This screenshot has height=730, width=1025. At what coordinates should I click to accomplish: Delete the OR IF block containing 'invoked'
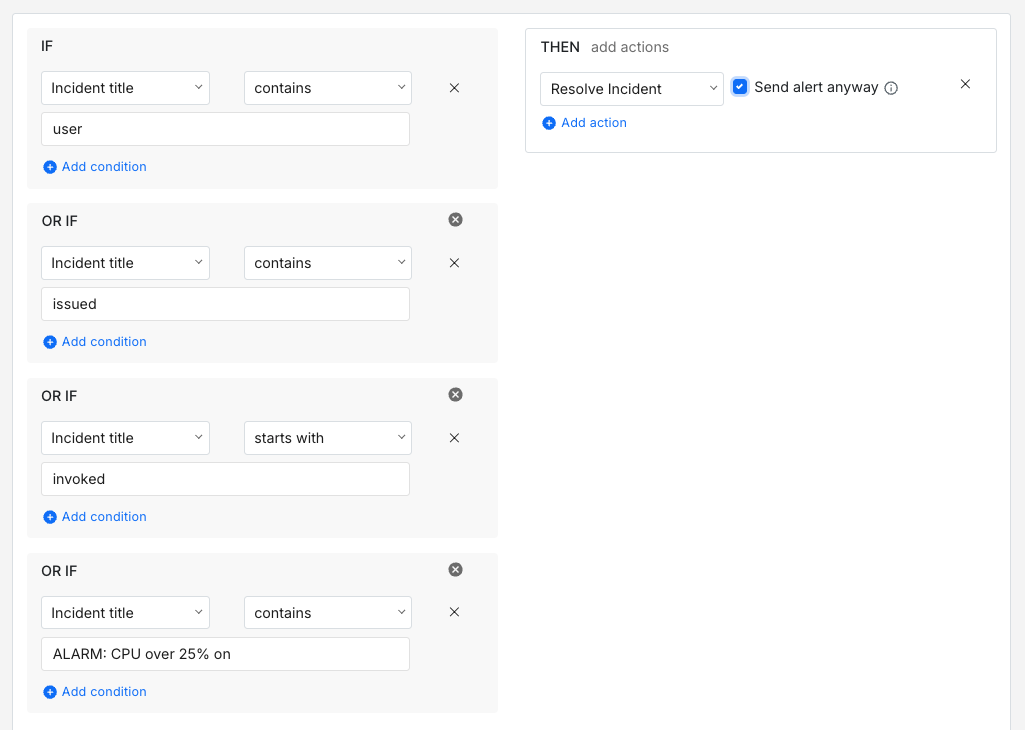tap(455, 394)
